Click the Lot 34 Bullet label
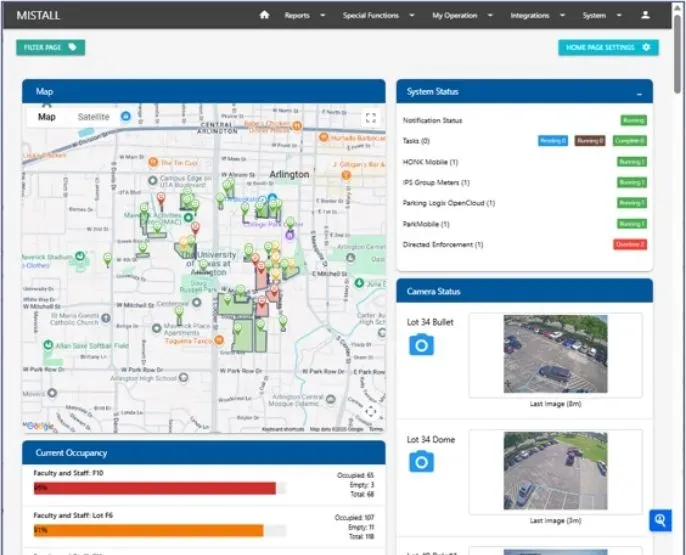 (430, 322)
